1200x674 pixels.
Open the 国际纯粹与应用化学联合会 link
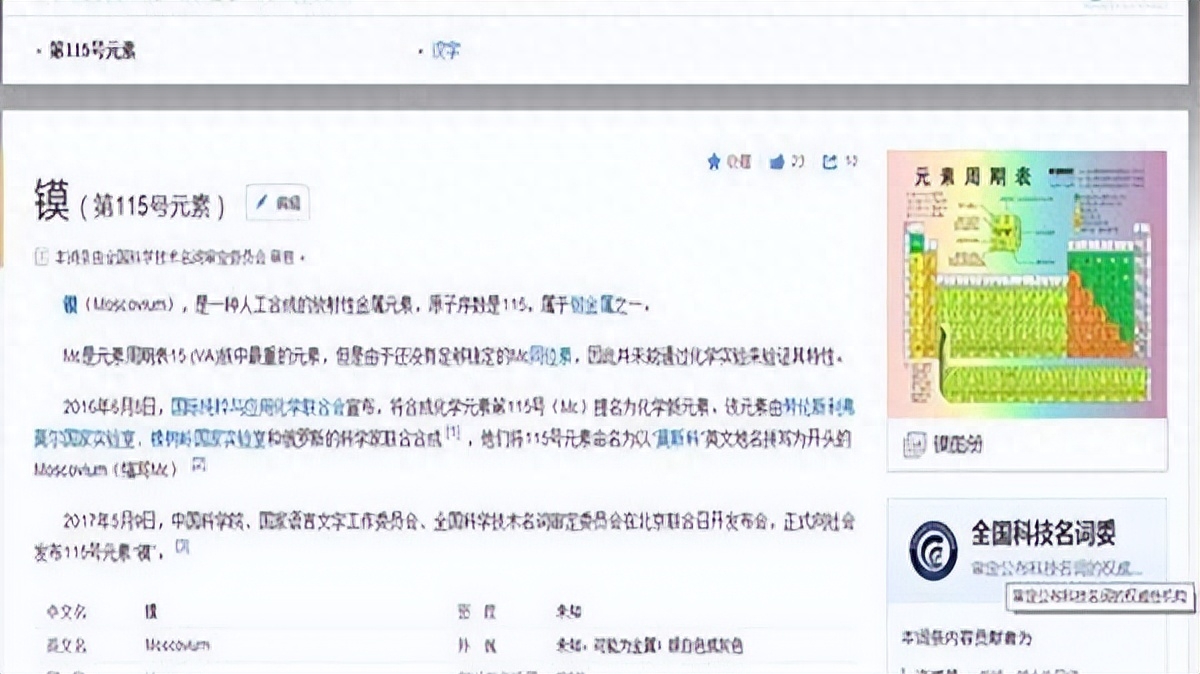258,407
